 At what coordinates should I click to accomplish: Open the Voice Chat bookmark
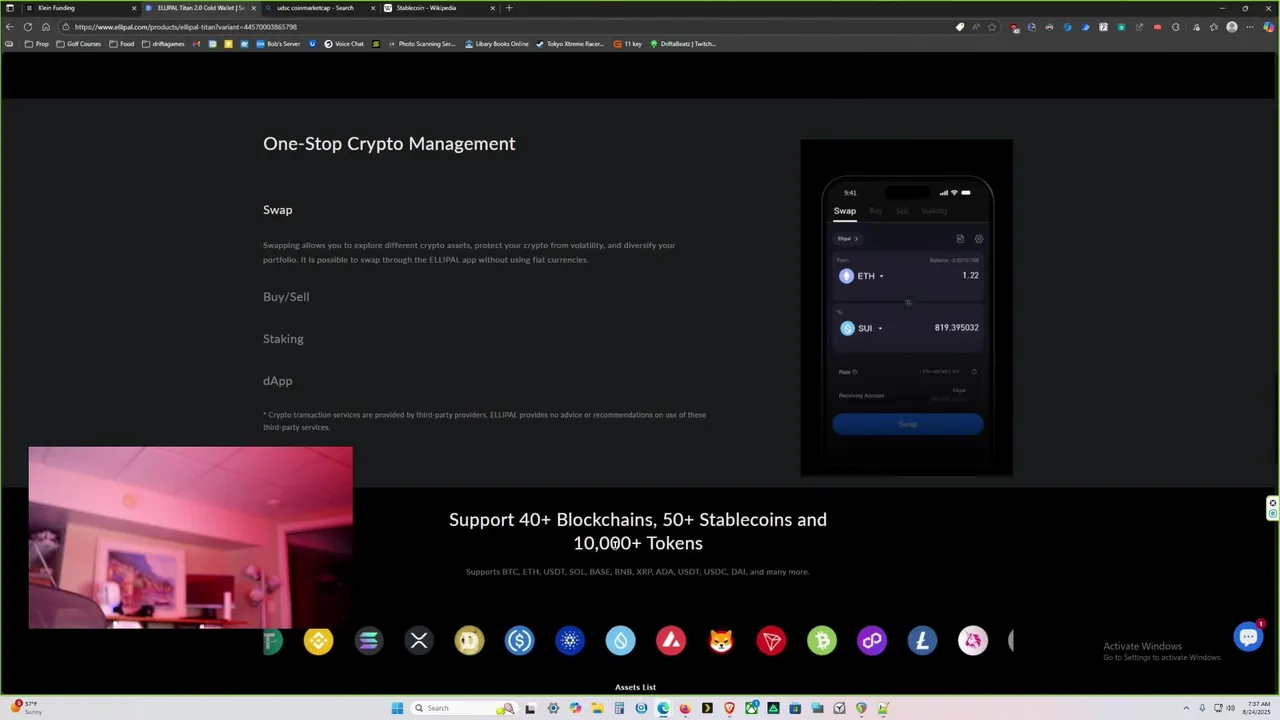pyautogui.click(x=344, y=44)
